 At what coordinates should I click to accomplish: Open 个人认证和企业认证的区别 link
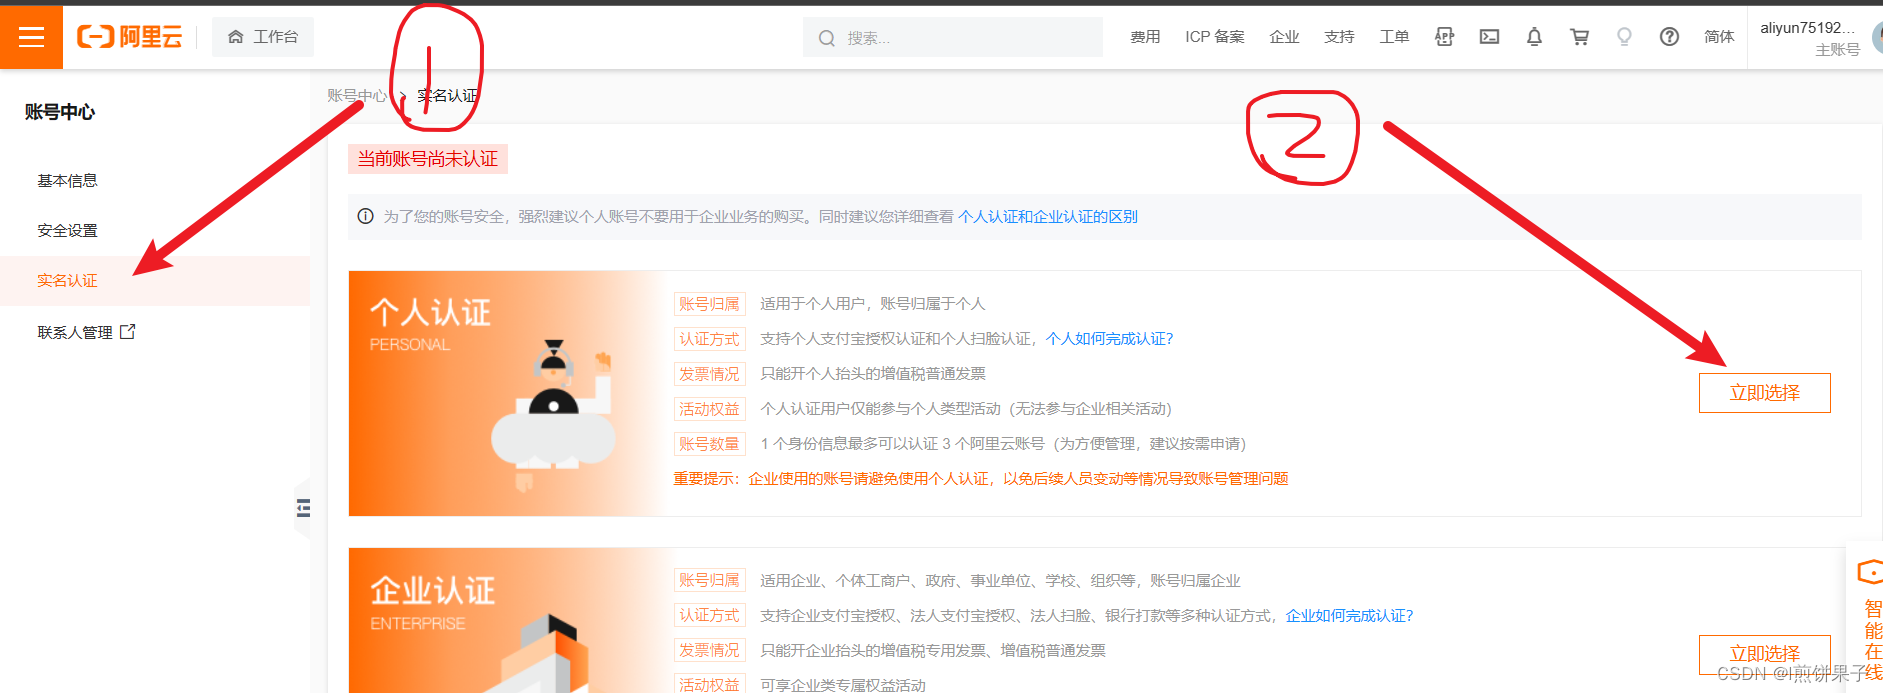(1047, 217)
